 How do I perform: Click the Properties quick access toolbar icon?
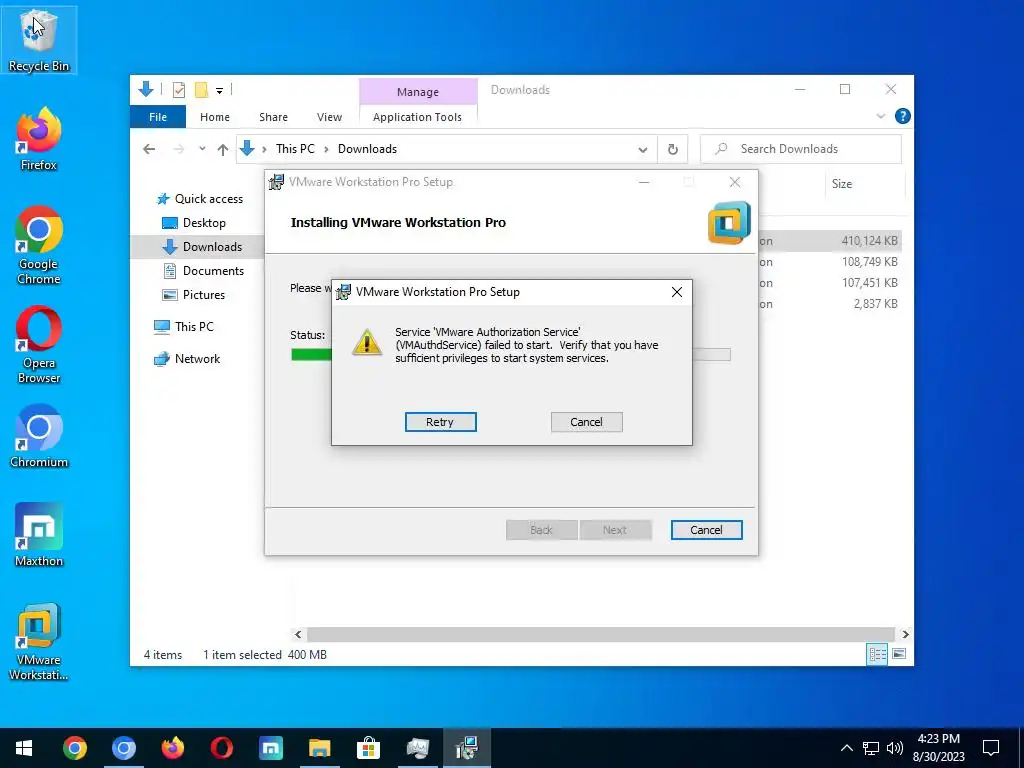click(x=179, y=90)
